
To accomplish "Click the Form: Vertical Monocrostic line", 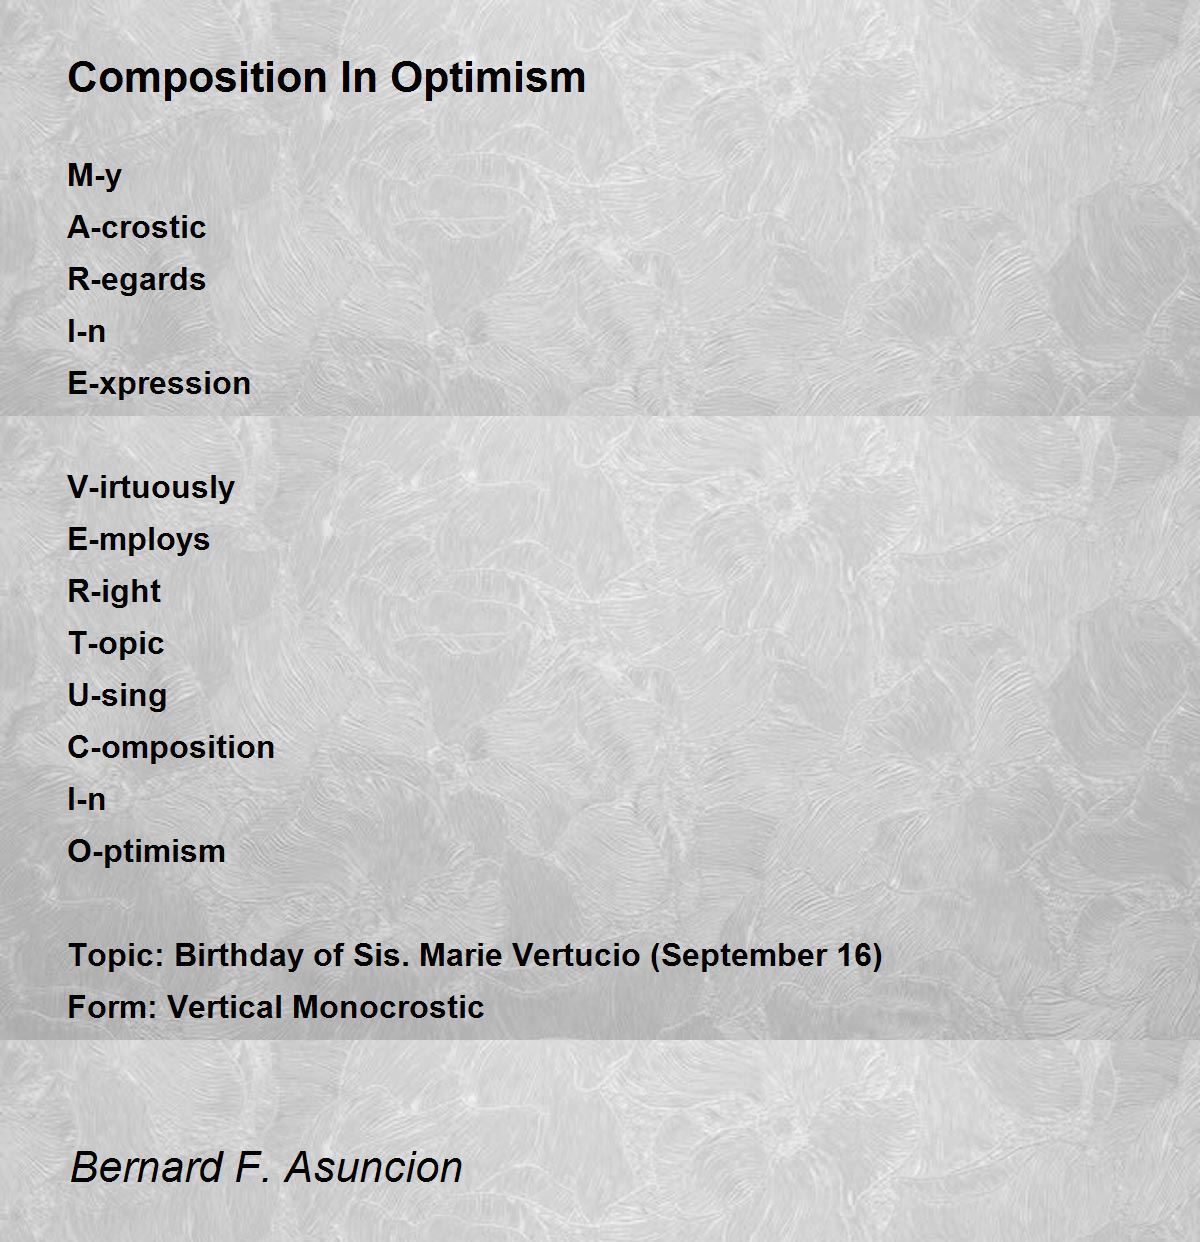I will [x=276, y=1007].
